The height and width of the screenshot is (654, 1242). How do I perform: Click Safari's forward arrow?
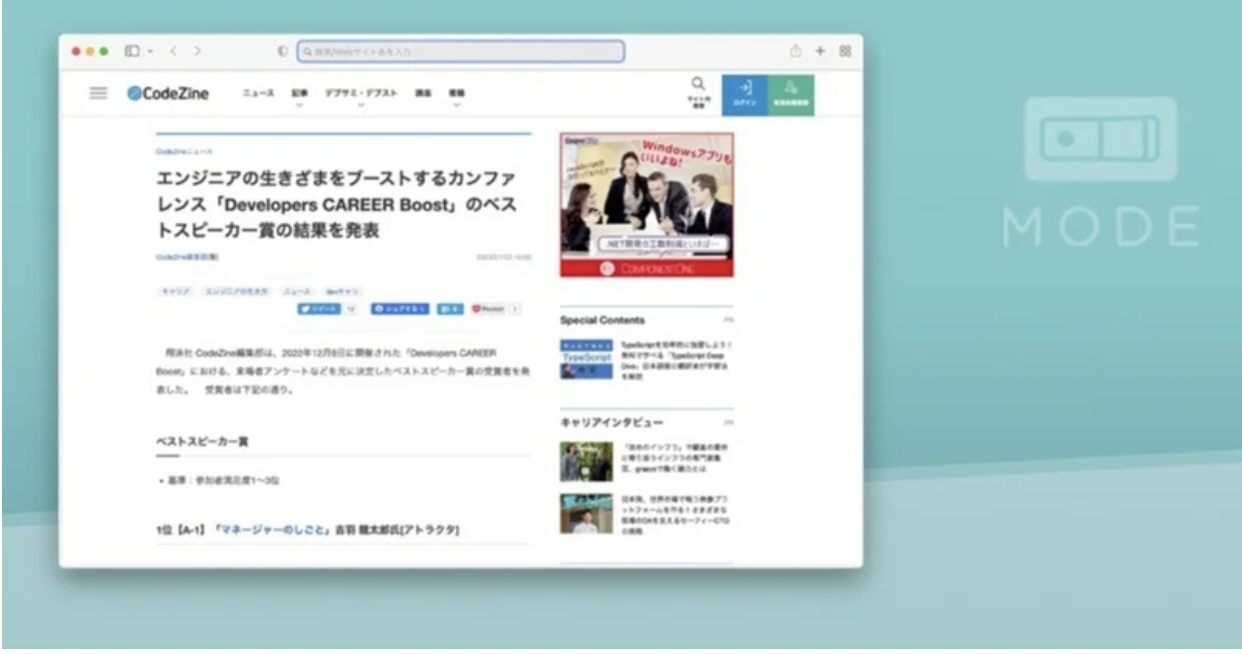pos(197,51)
